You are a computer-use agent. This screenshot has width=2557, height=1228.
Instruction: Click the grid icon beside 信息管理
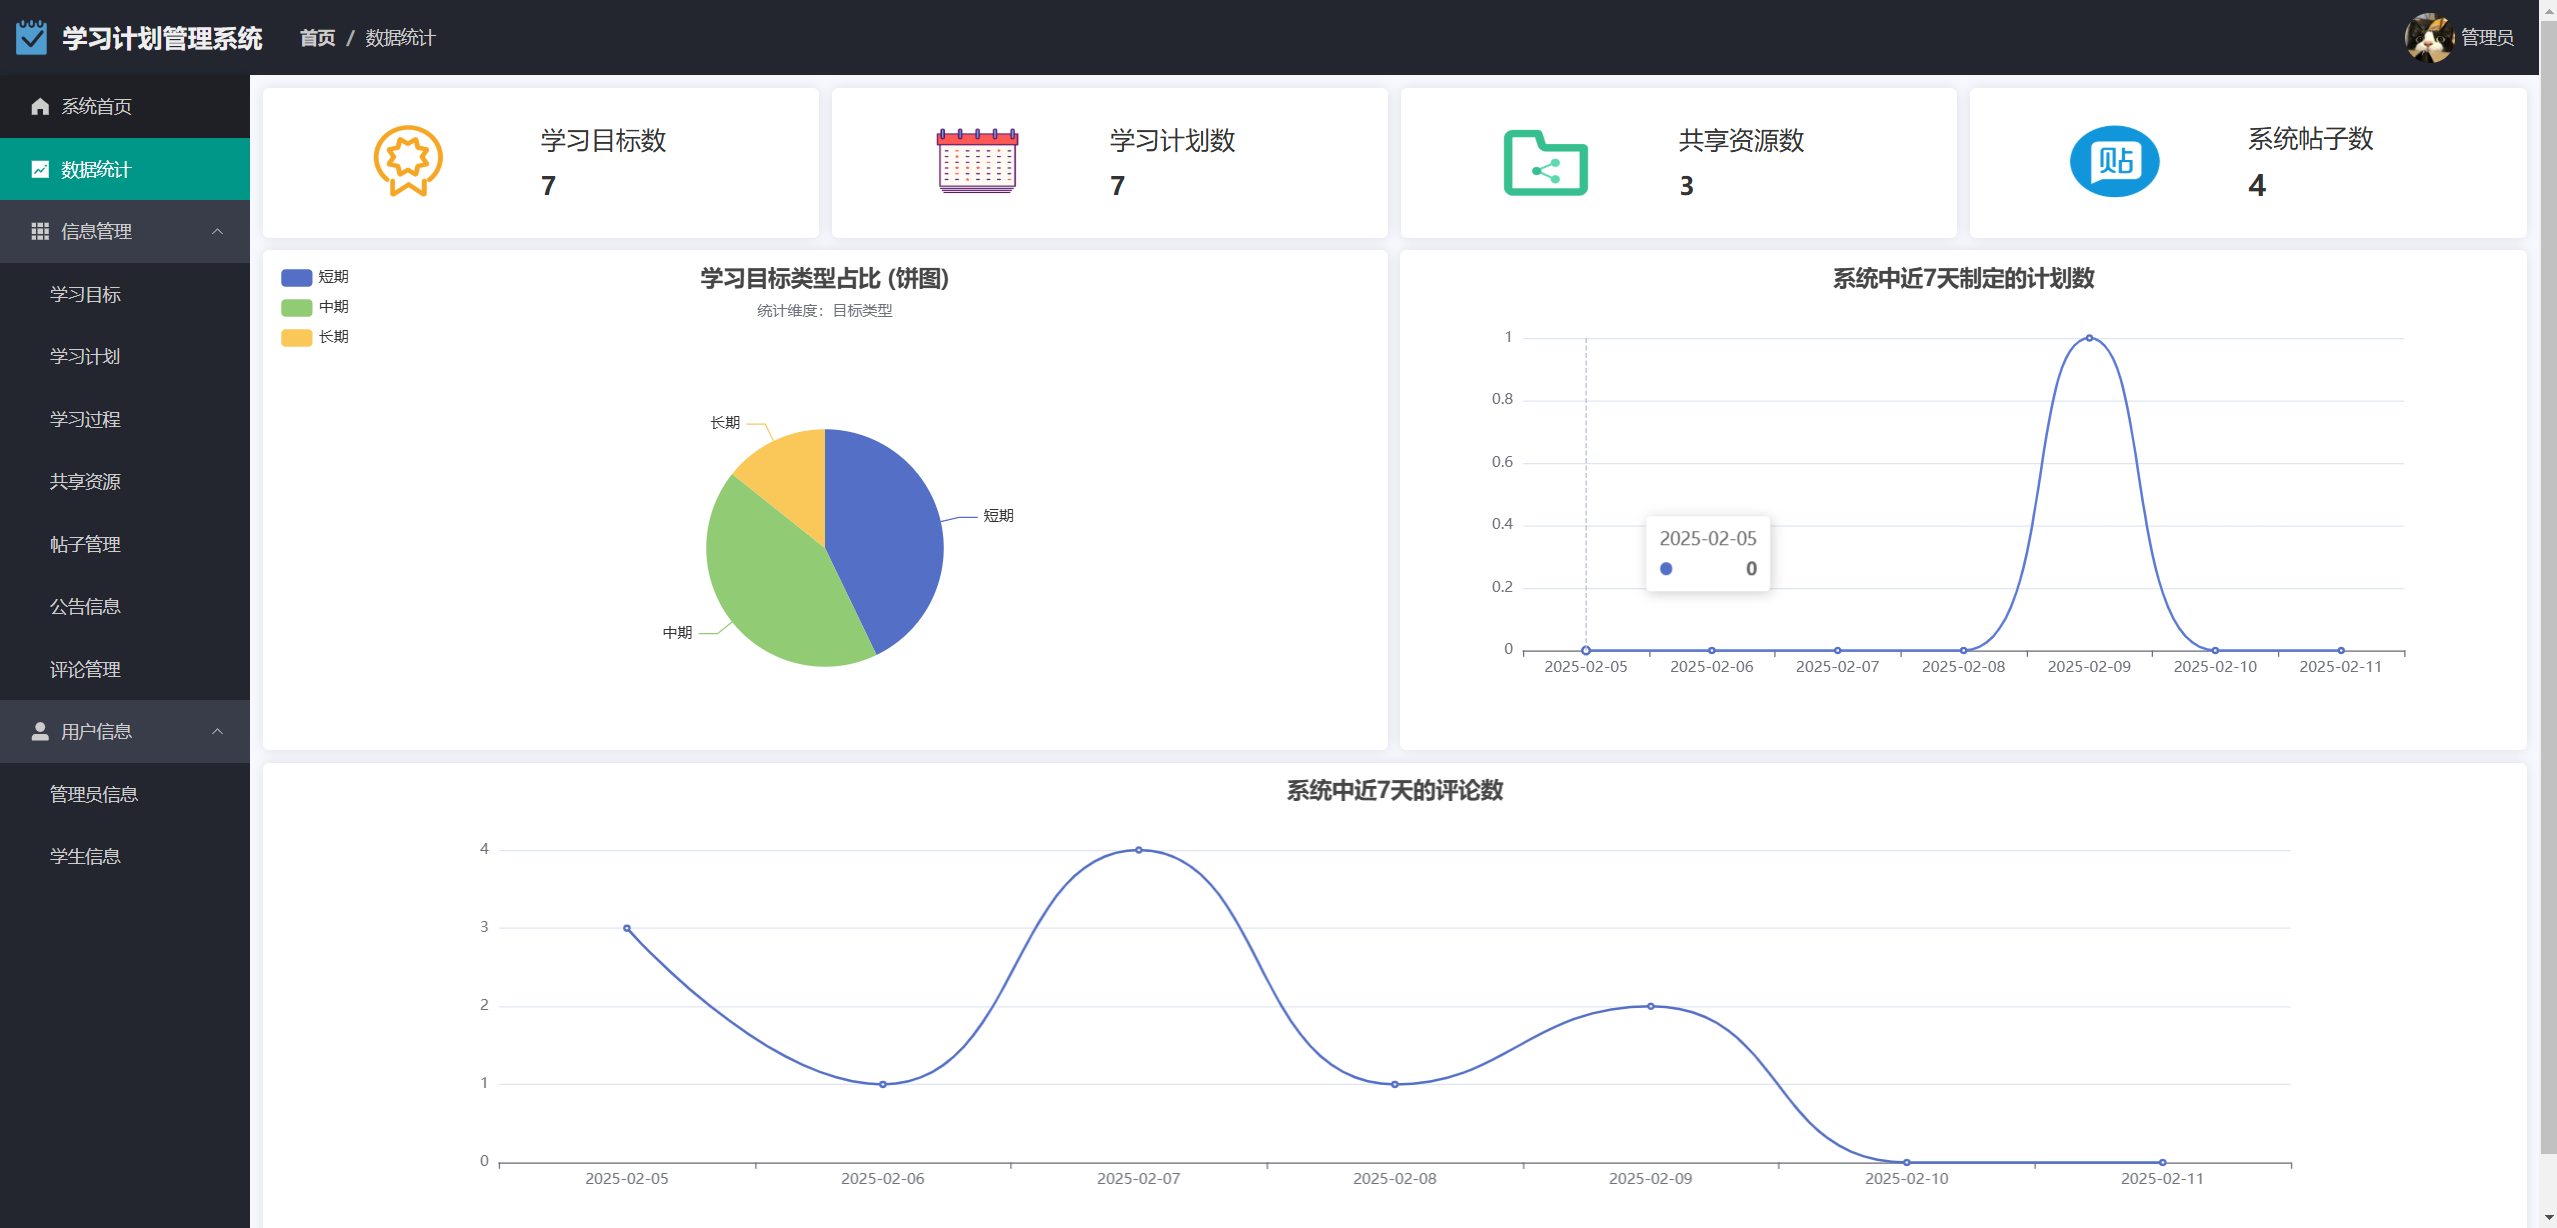click(40, 231)
